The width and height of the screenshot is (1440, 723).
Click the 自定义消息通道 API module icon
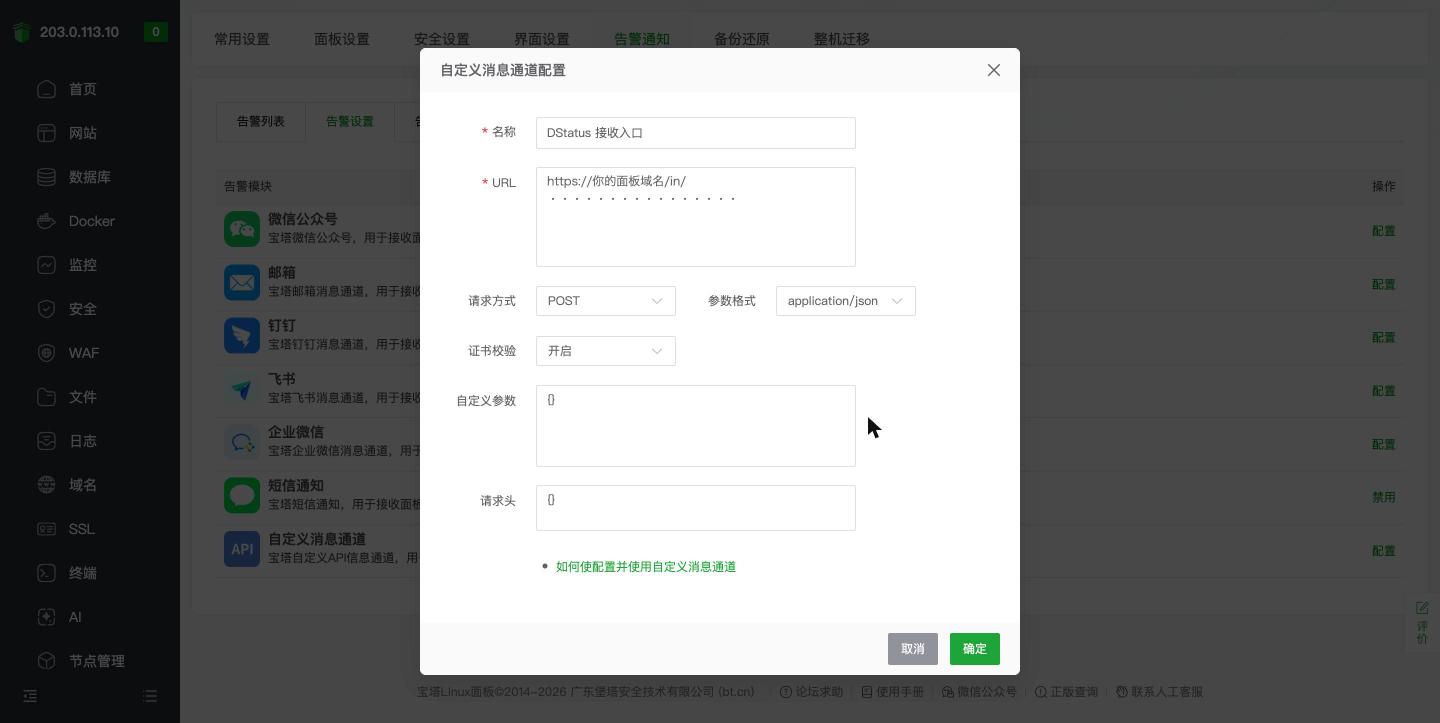coord(242,549)
